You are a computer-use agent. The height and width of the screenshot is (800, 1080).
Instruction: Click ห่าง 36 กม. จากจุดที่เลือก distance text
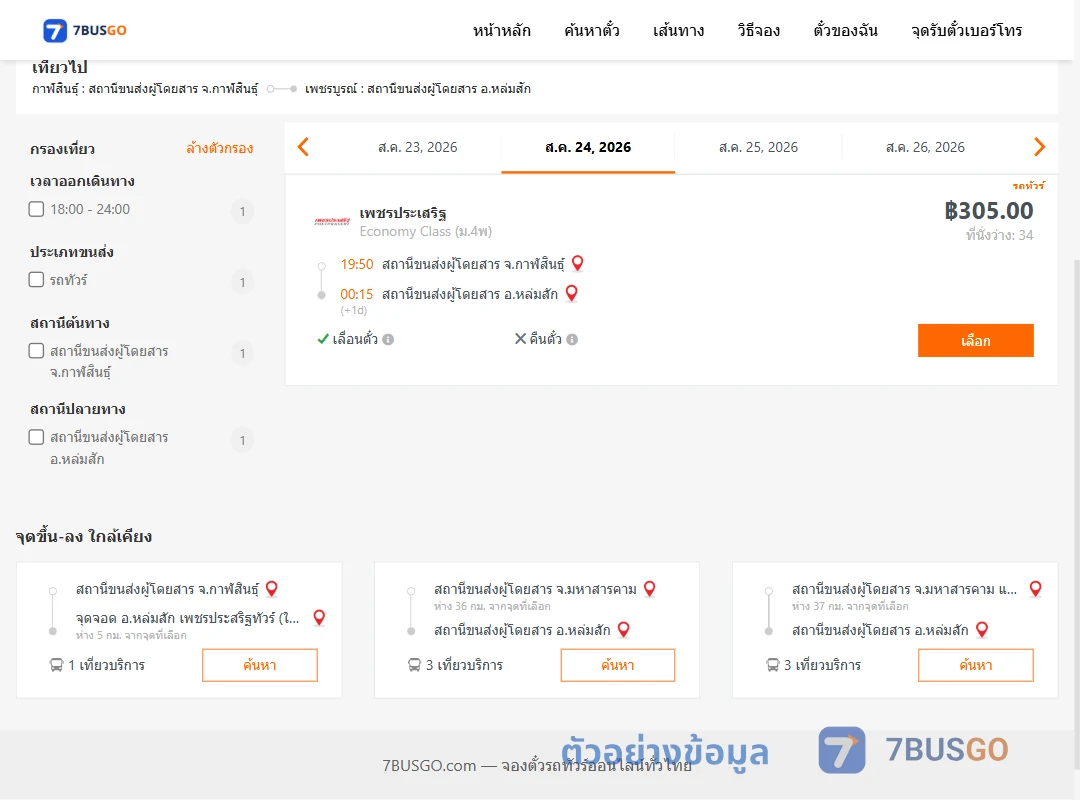(x=492, y=606)
